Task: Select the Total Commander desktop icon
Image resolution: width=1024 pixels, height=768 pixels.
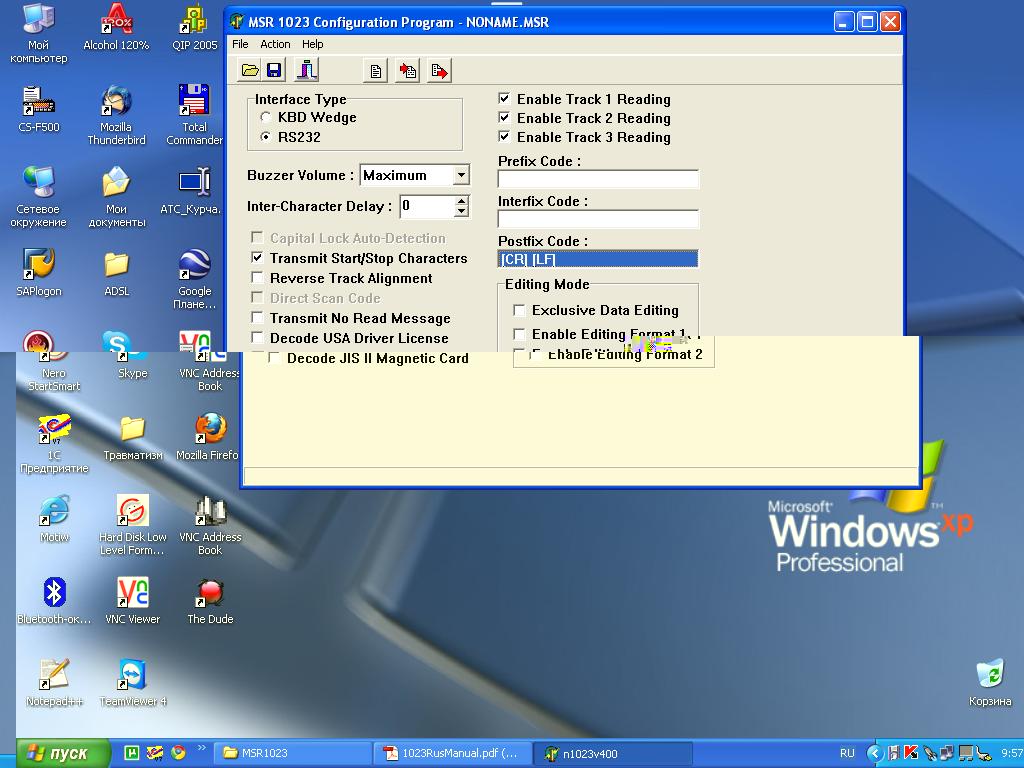Action: pos(195,115)
